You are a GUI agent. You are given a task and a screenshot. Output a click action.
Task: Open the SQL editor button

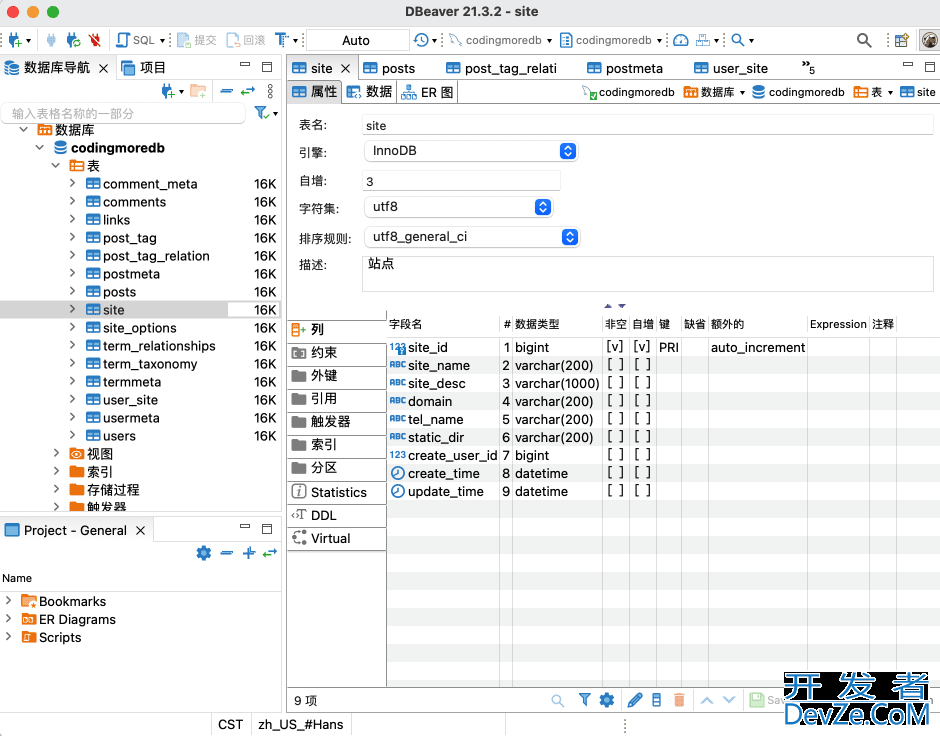(135, 40)
